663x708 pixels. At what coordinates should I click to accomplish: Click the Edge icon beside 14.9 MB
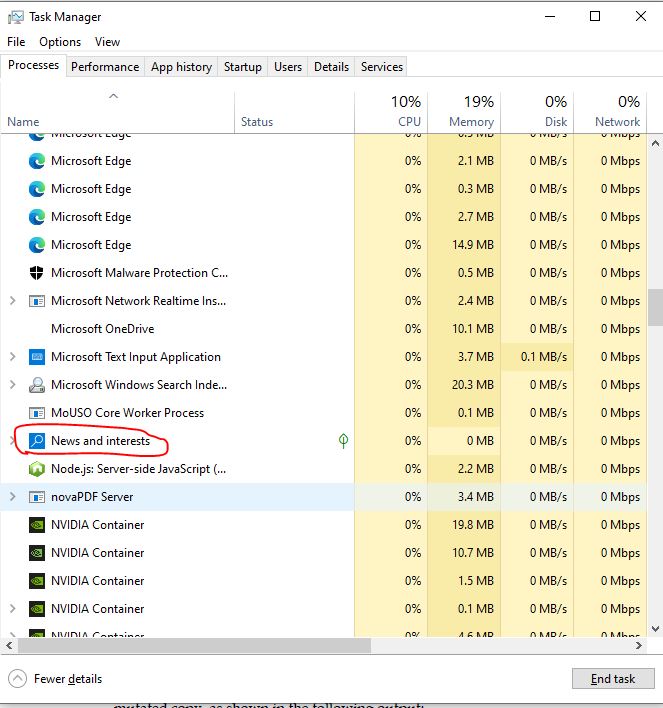pyautogui.click(x=37, y=245)
